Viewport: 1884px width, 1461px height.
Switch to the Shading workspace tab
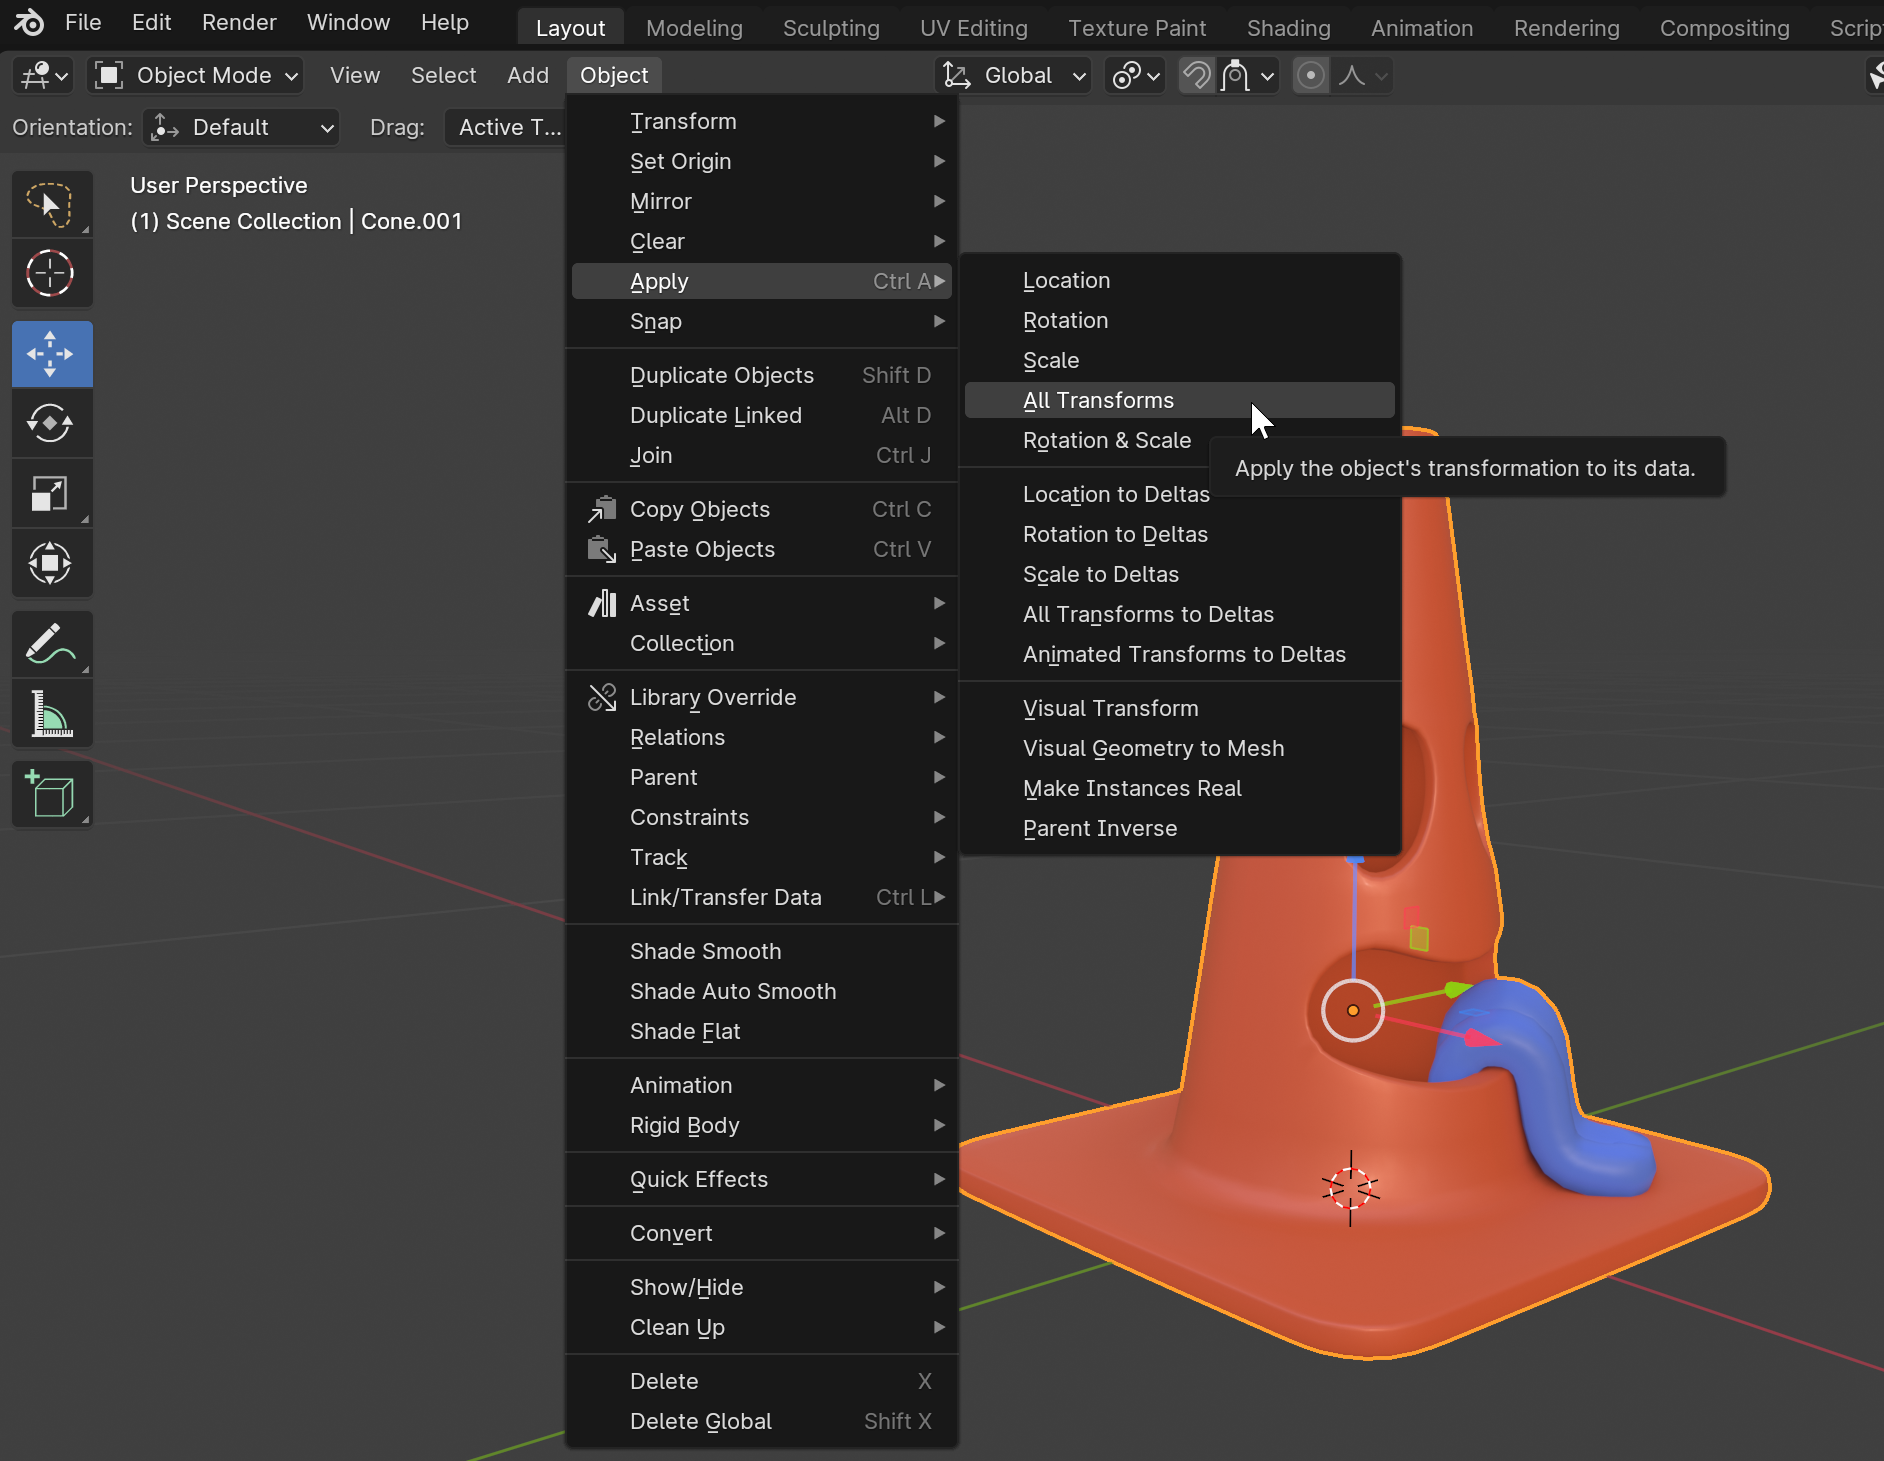pyautogui.click(x=1288, y=28)
